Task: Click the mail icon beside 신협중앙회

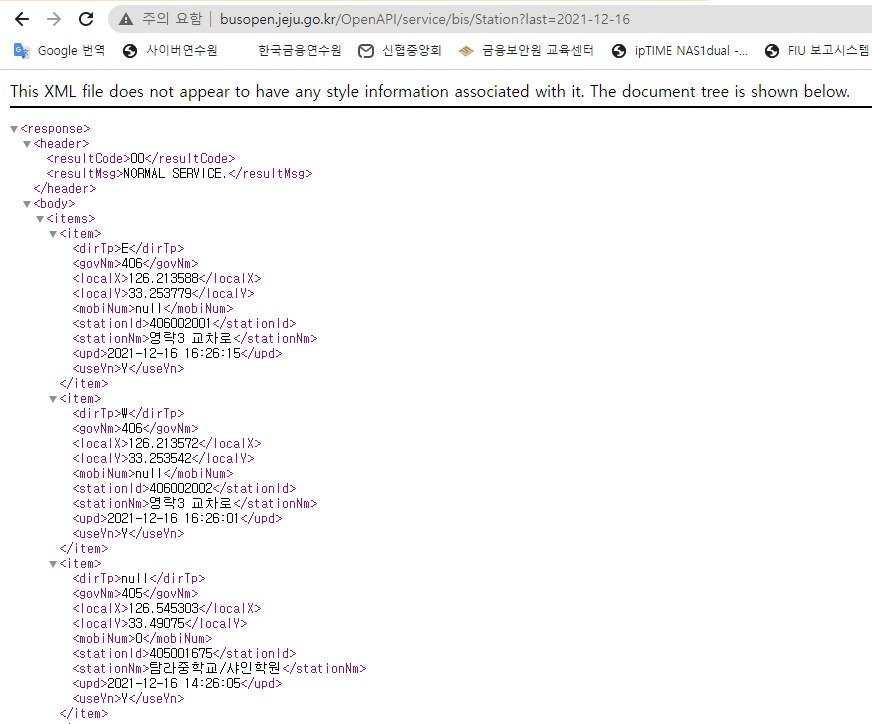Action: coord(365,51)
